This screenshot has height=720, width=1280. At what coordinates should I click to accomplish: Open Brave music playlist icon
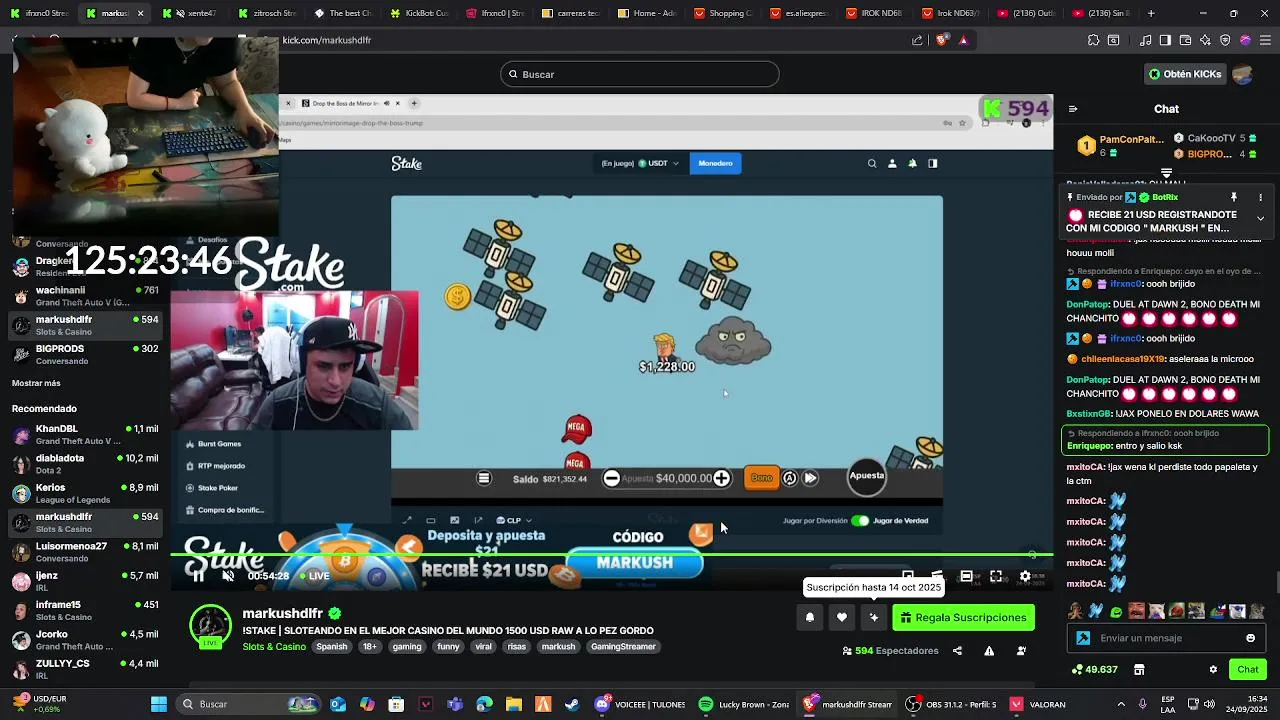(1145, 40)
